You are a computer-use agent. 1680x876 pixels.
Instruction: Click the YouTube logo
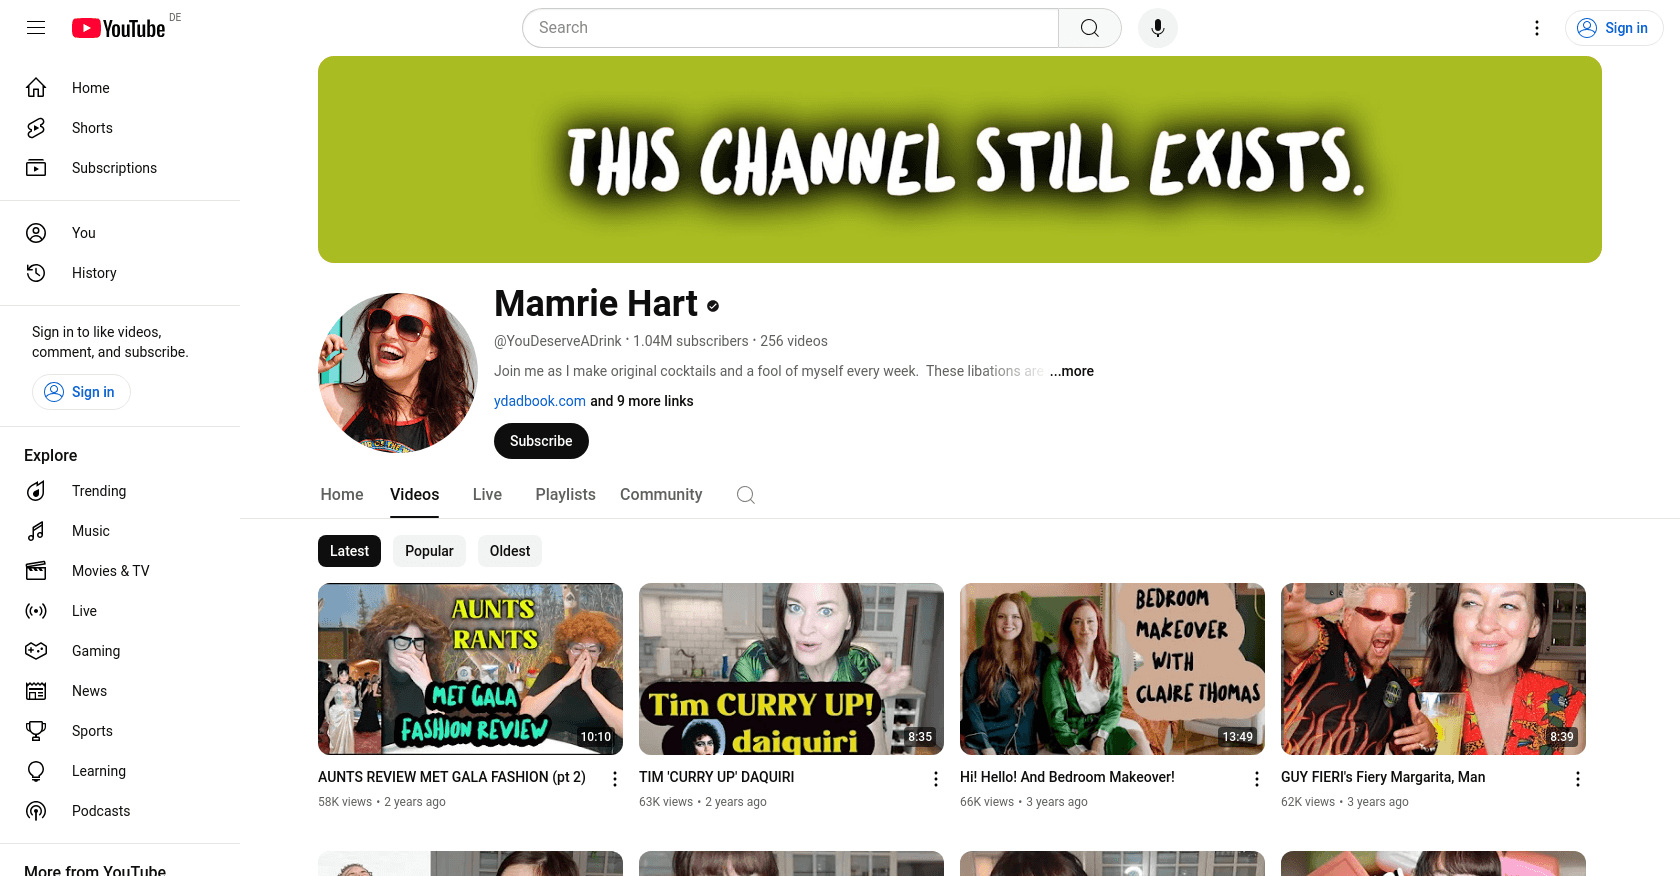point(119,28)
